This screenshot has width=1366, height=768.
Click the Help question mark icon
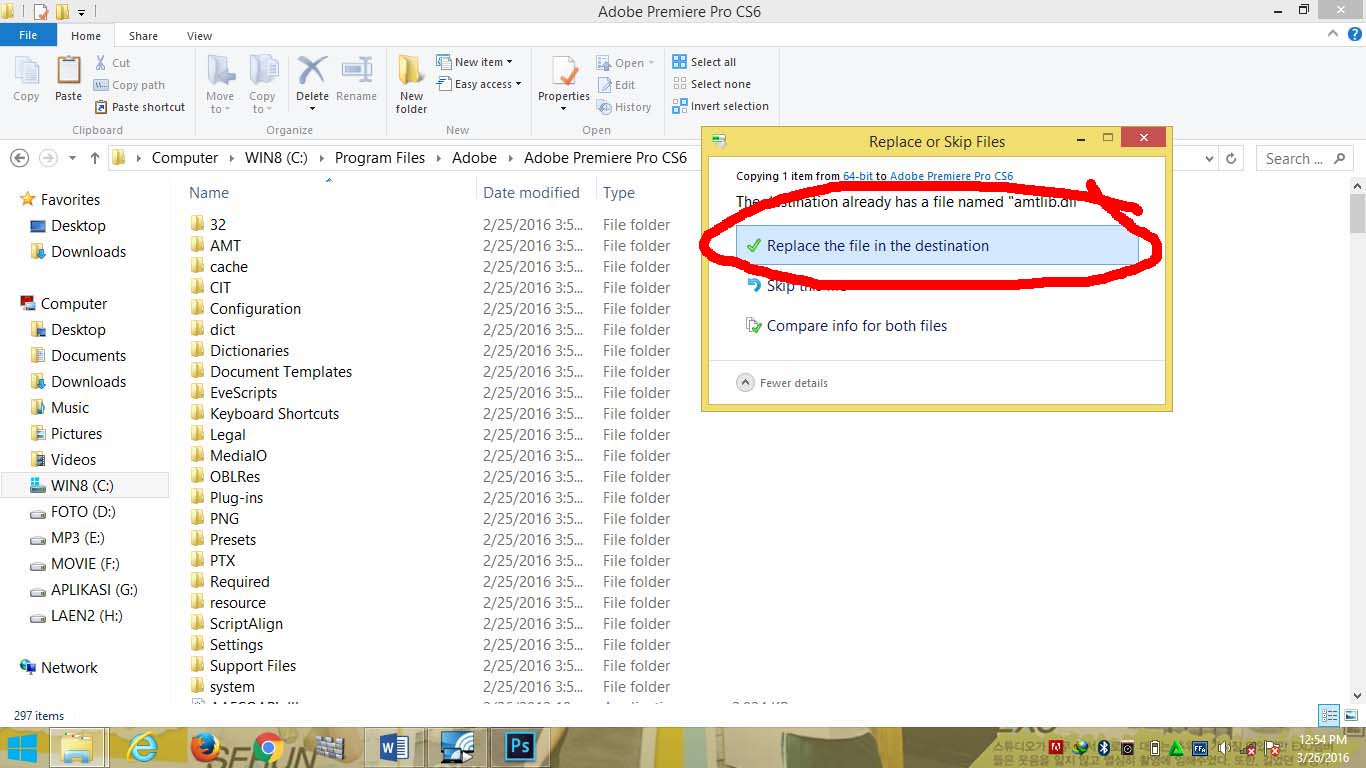point(1355,34)
